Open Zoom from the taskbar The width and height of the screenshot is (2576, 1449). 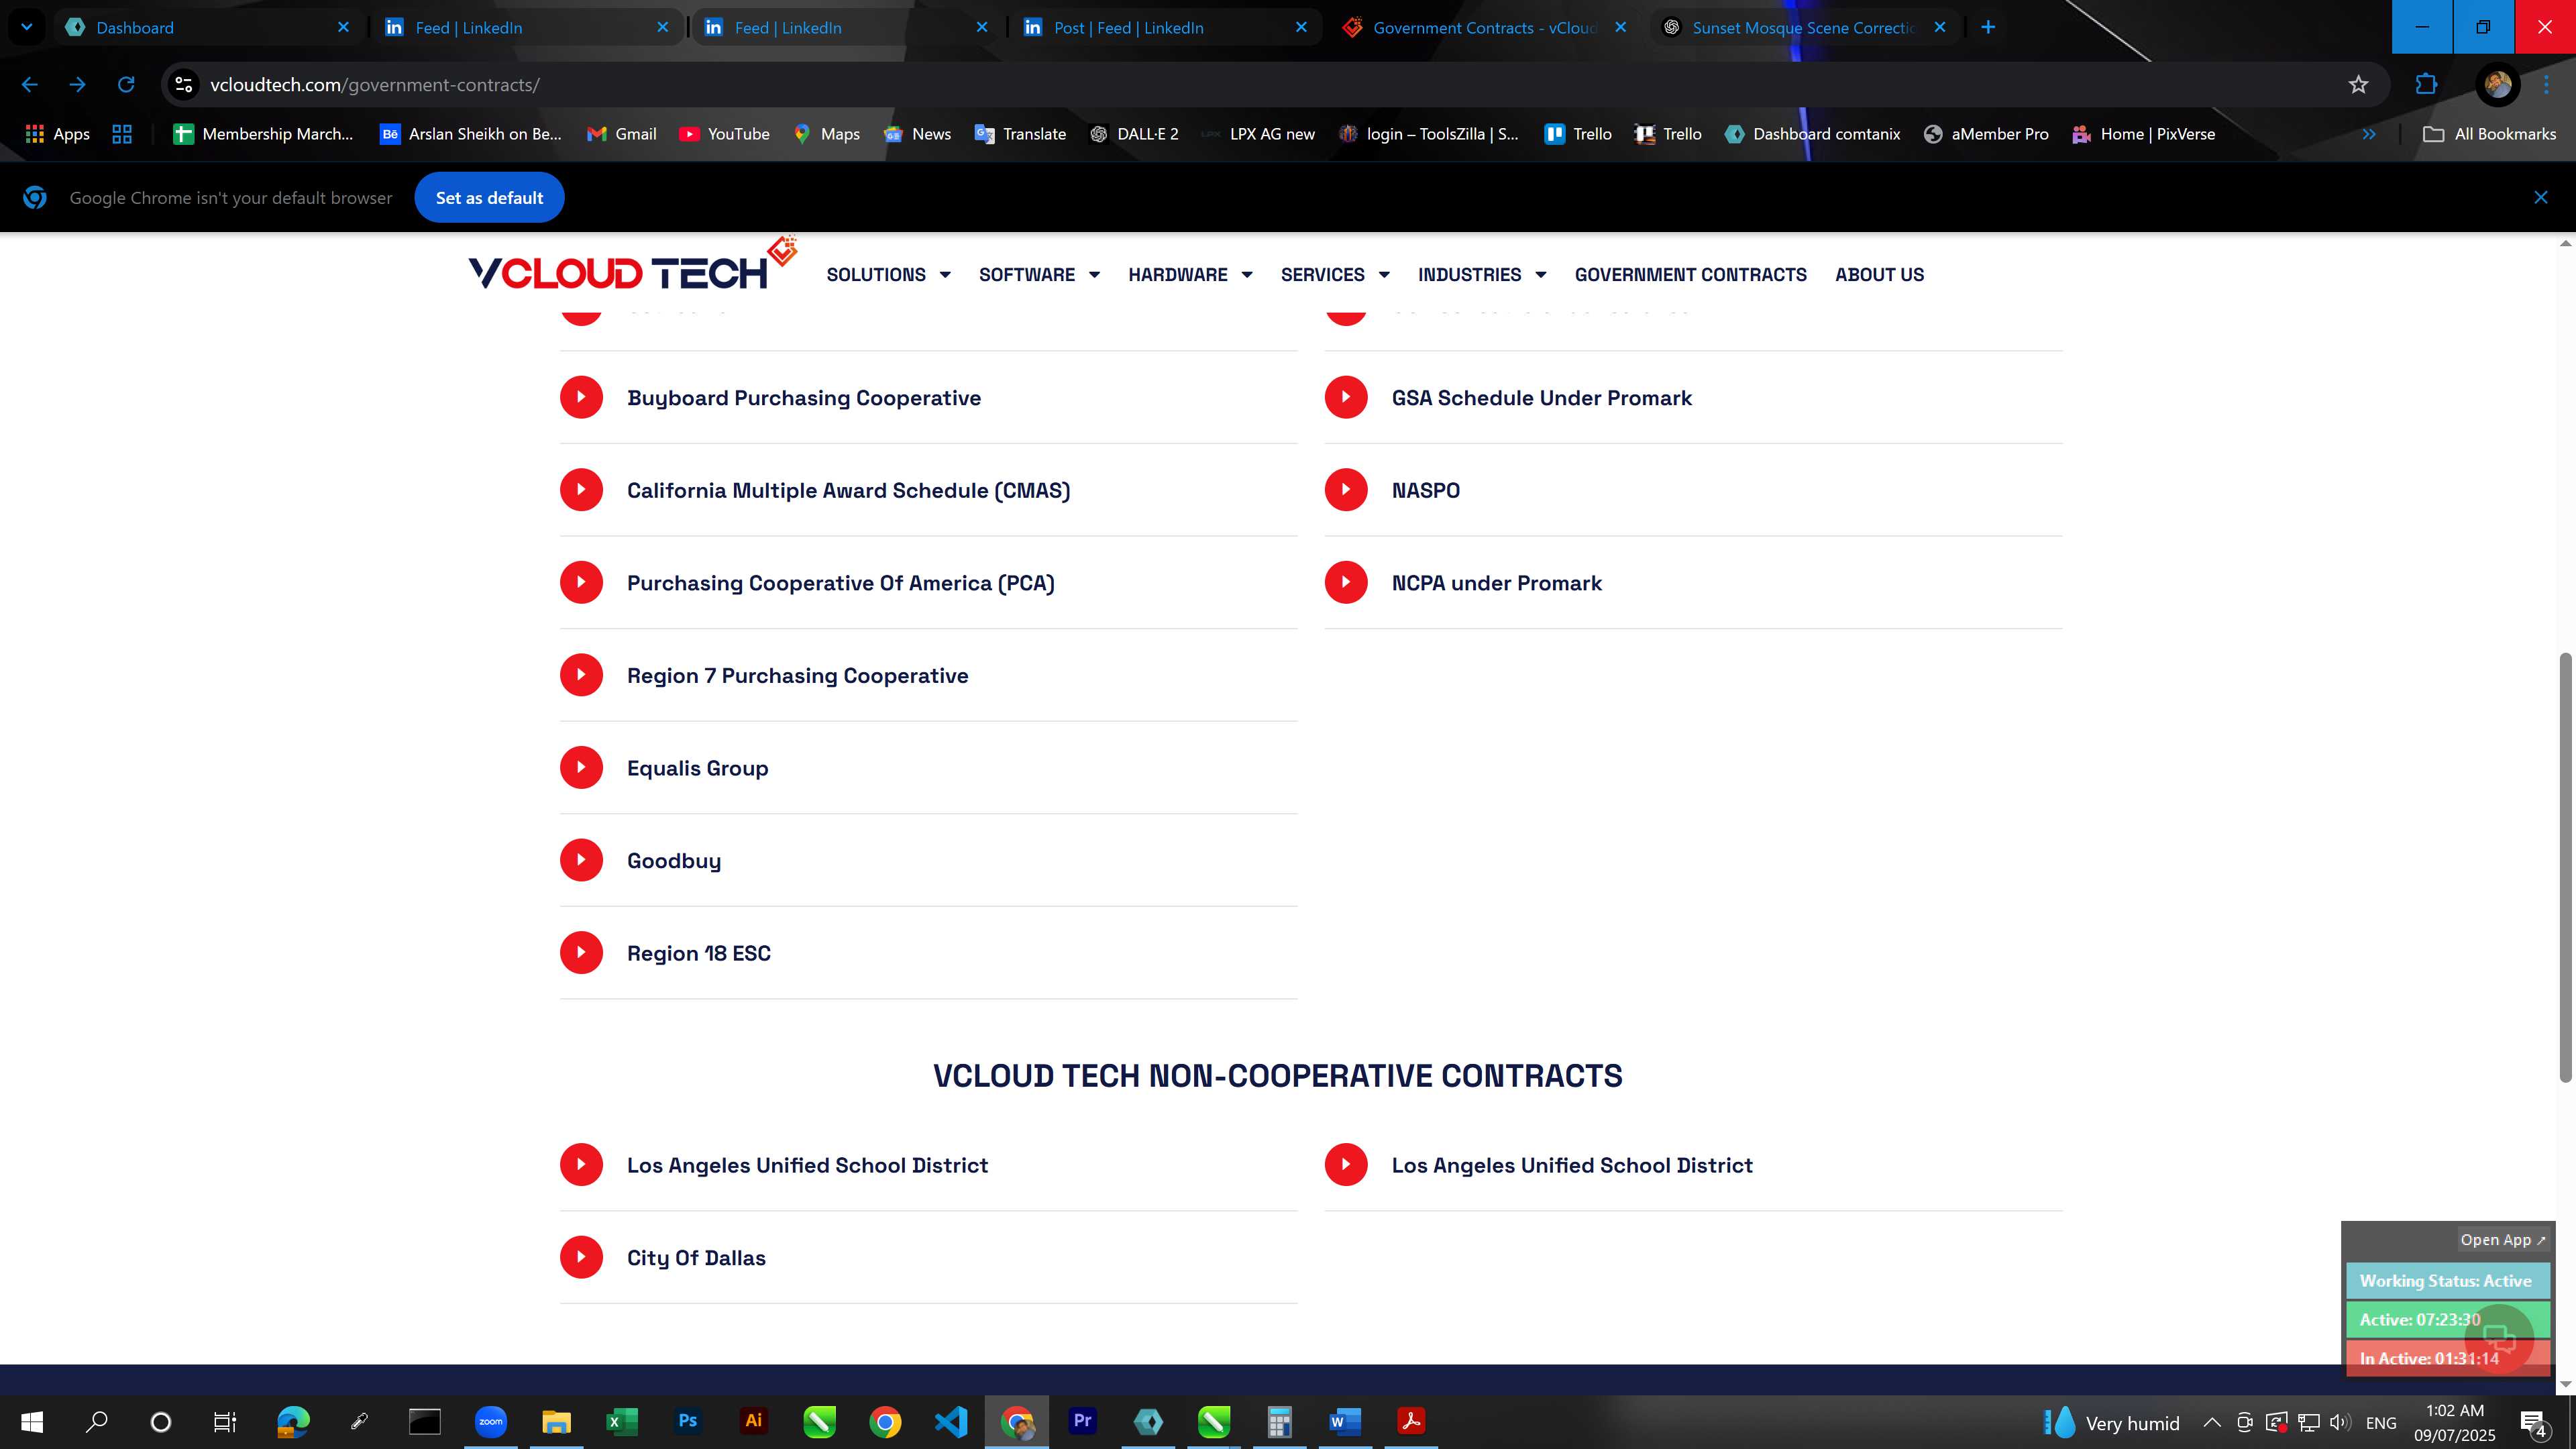point(490,1421)
